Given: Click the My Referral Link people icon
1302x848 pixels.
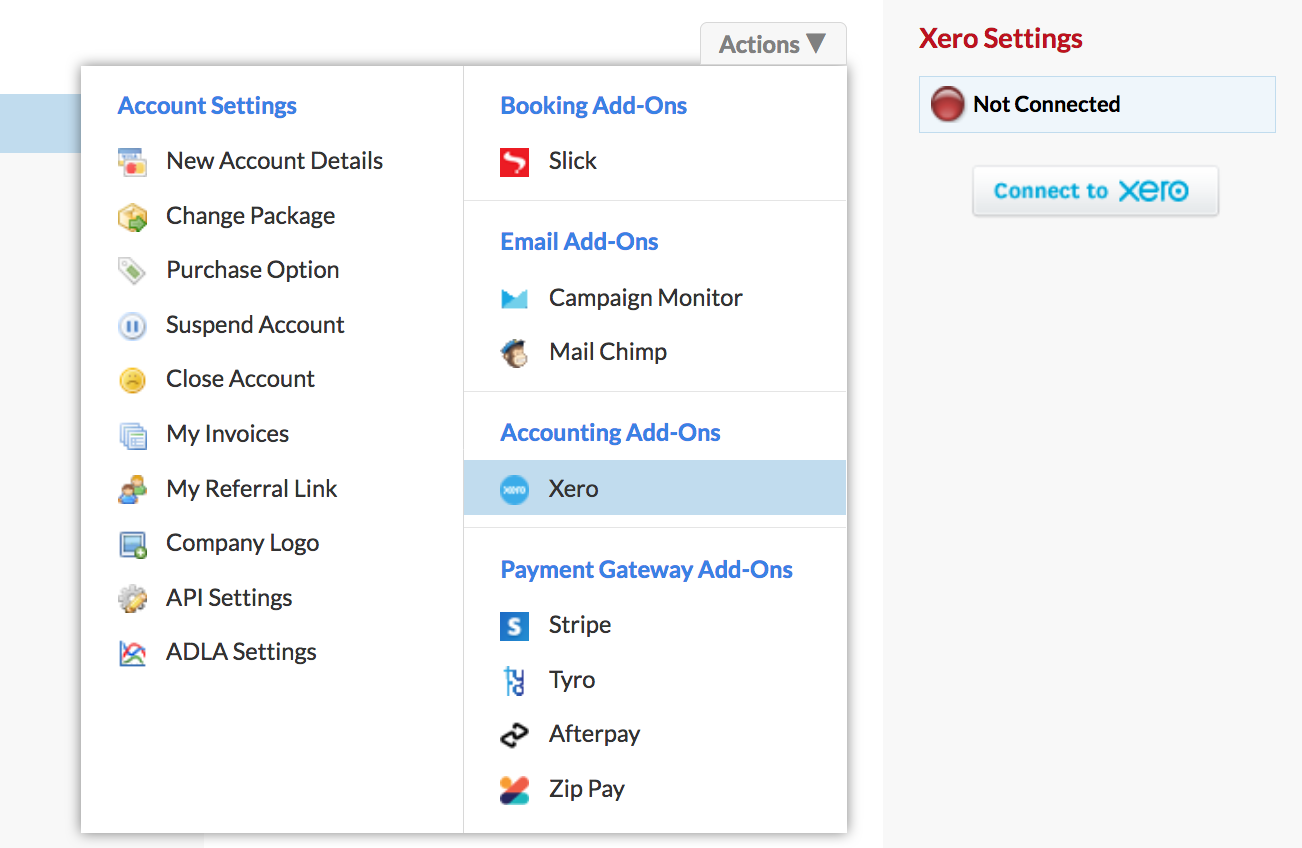Looking at the screenshot, I should pos(132,489).
